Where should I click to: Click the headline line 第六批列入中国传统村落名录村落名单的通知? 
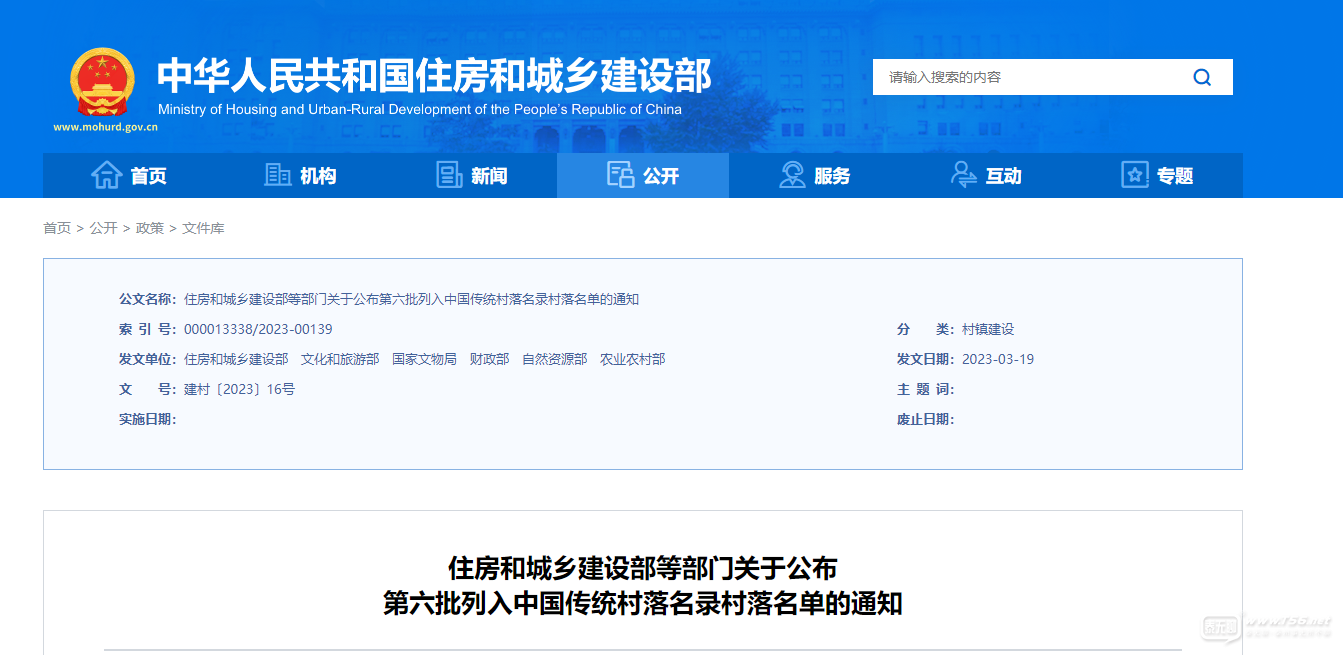click(642, 604)
